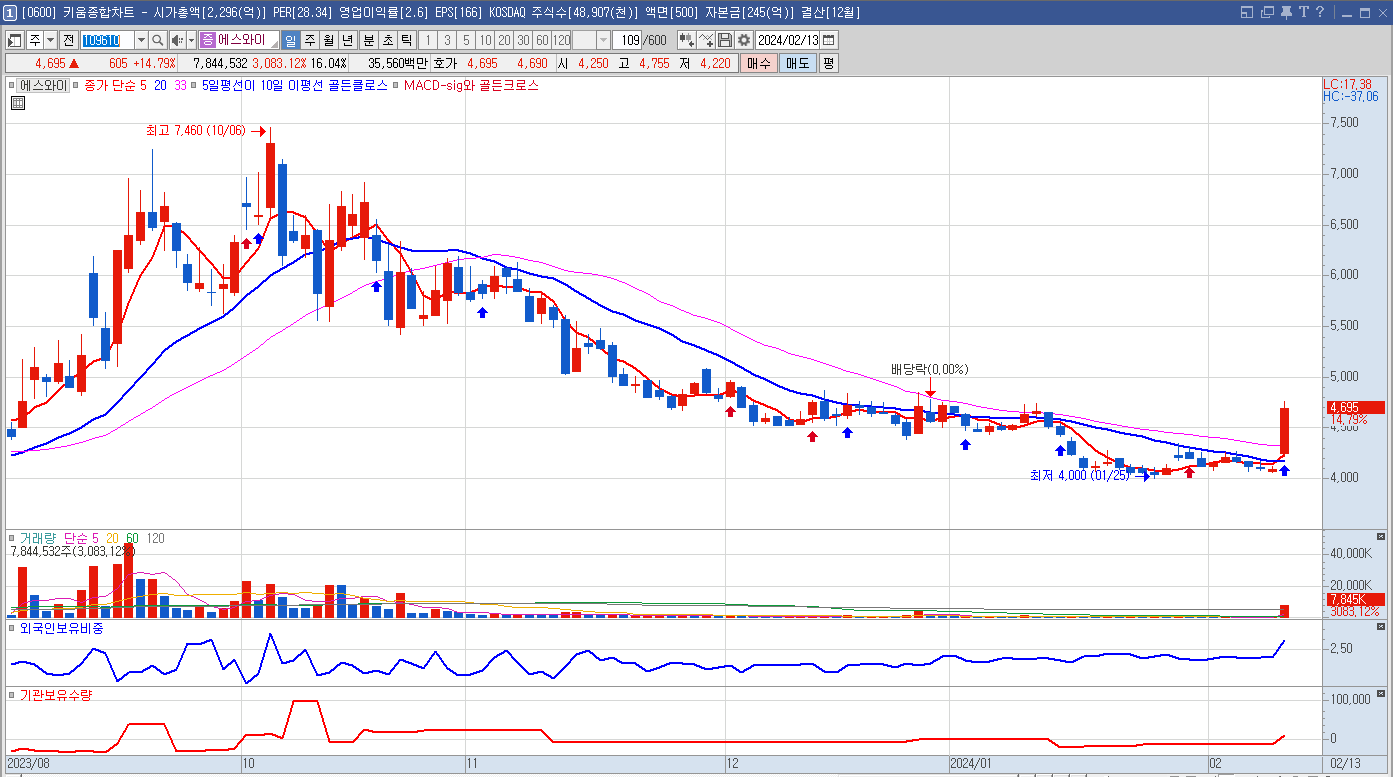This screenshot has width=1393, height=777.
Task: Click the add indicator toolbar icon
Action: coord(687,40)
